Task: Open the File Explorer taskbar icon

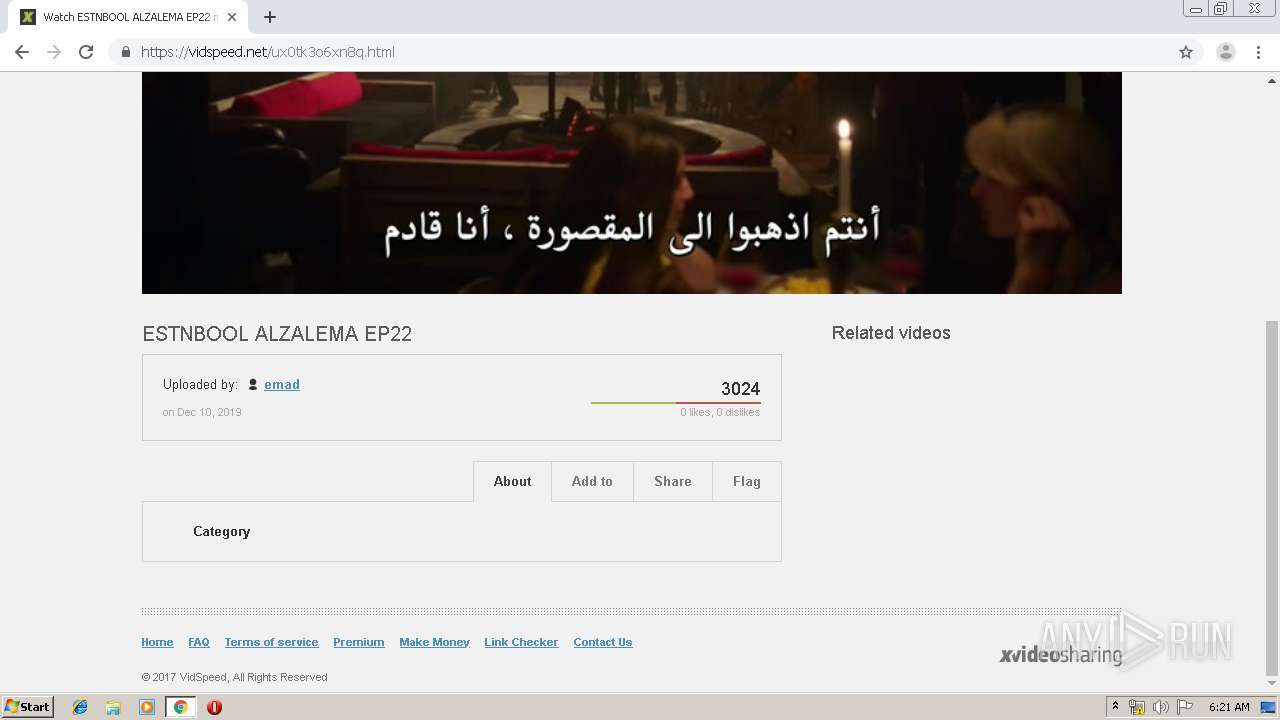Action: coord(113,707)
